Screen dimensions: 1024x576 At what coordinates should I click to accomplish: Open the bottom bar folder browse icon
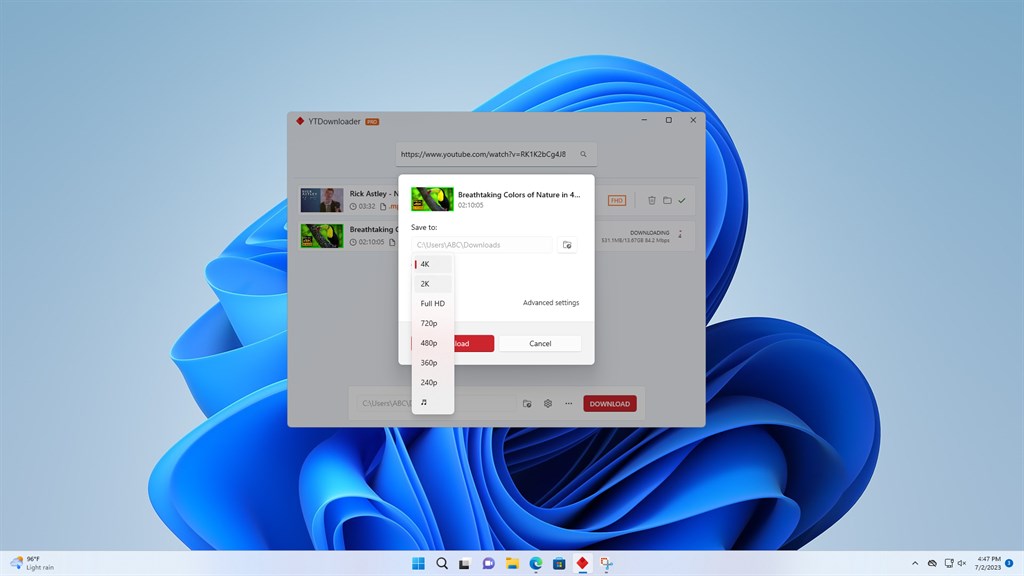[x=527, y=404]
